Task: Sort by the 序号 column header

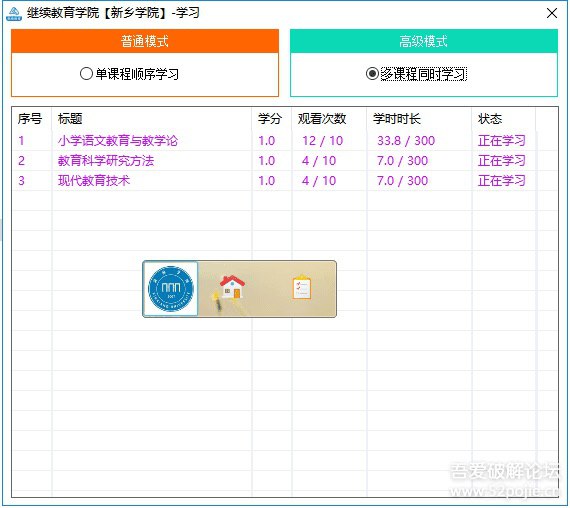Action: coord(32,119)
